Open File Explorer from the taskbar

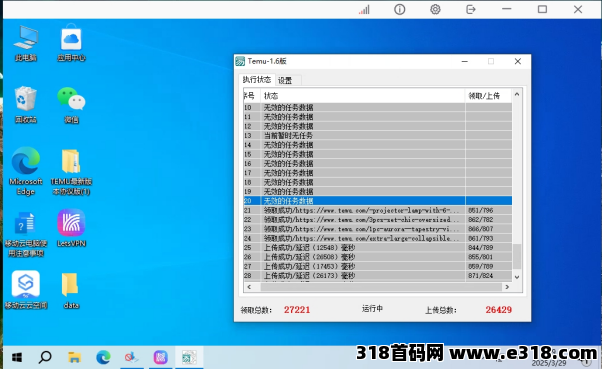(x=74, y=357)
